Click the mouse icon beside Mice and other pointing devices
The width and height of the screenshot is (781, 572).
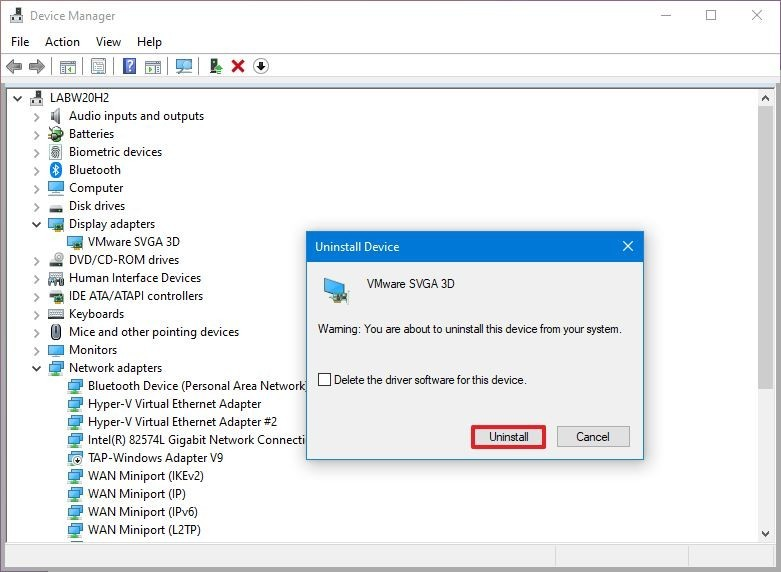[56, 332]
